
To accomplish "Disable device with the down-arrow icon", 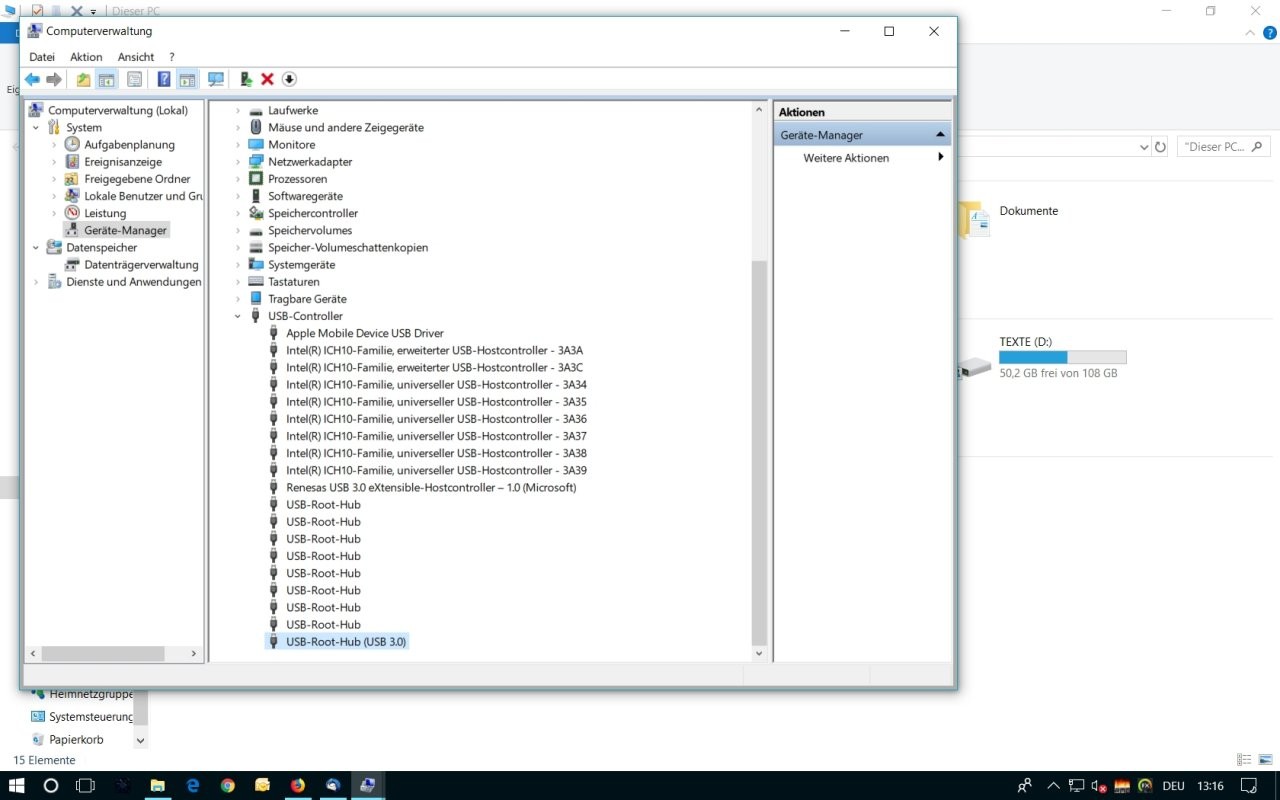I will coord(289,79).
